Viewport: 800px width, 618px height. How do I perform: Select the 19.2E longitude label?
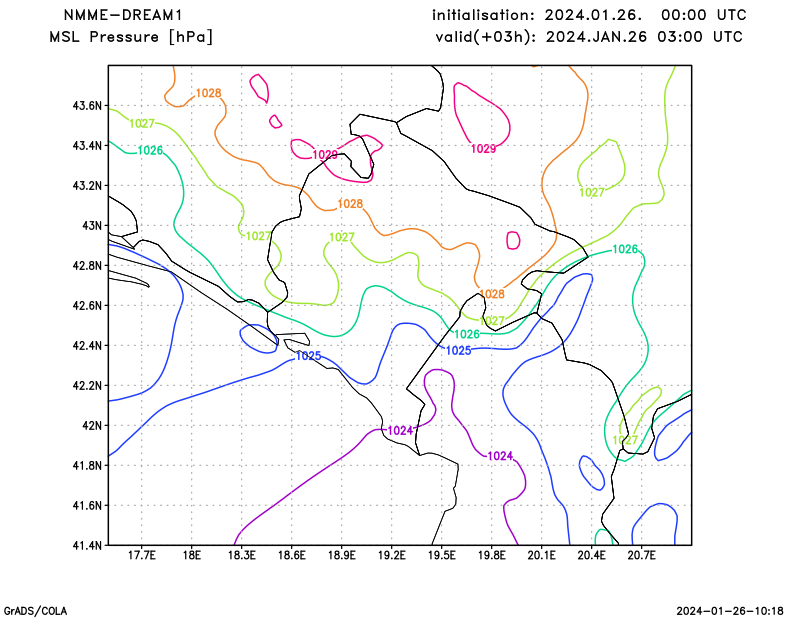tap(392, 555)
